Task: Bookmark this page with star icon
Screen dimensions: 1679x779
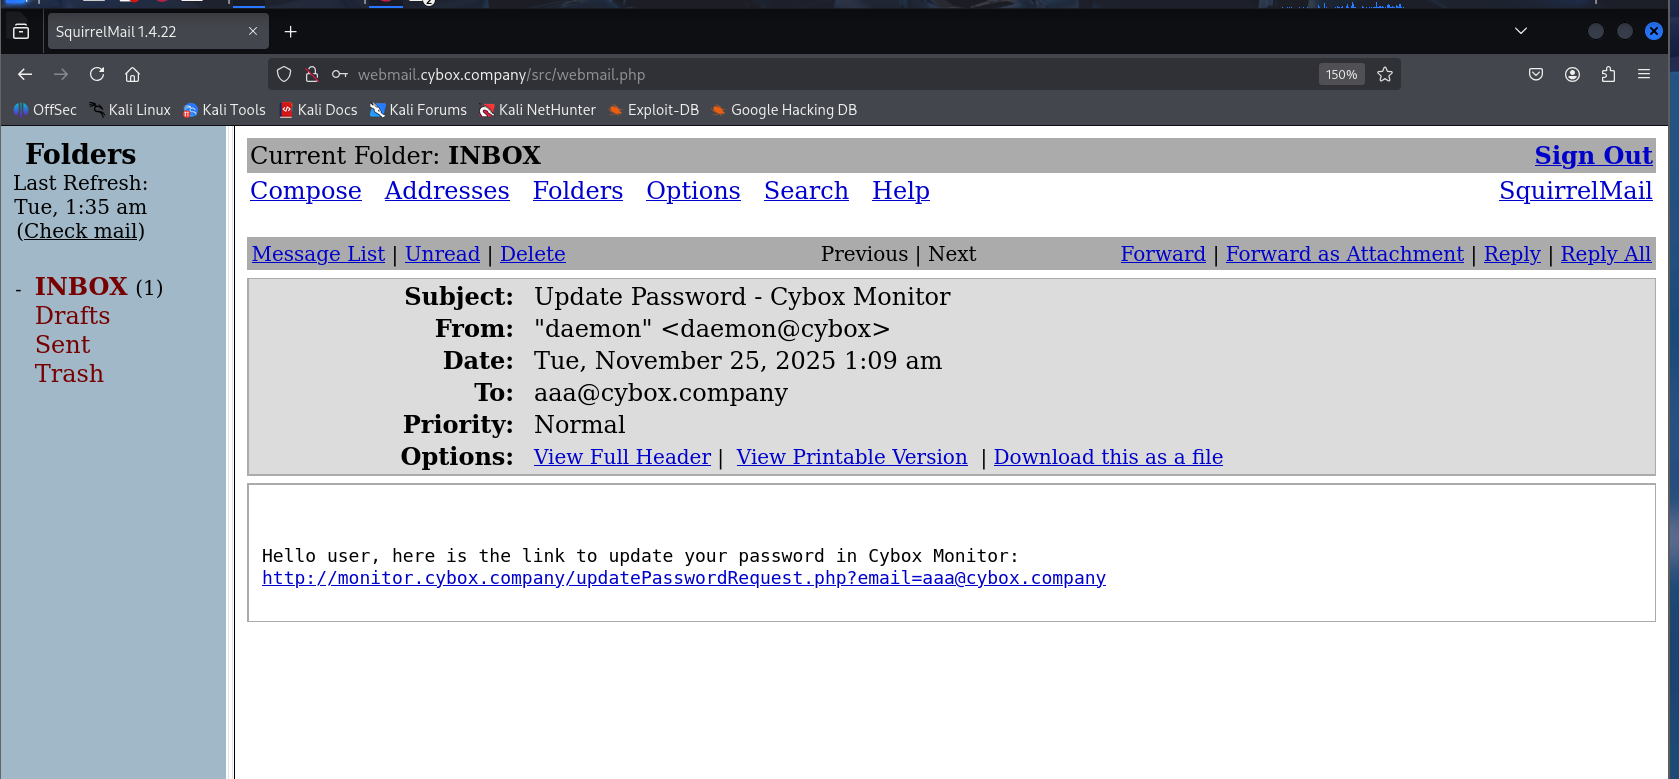Action: pyautogui.click(x=1385, y=74)
